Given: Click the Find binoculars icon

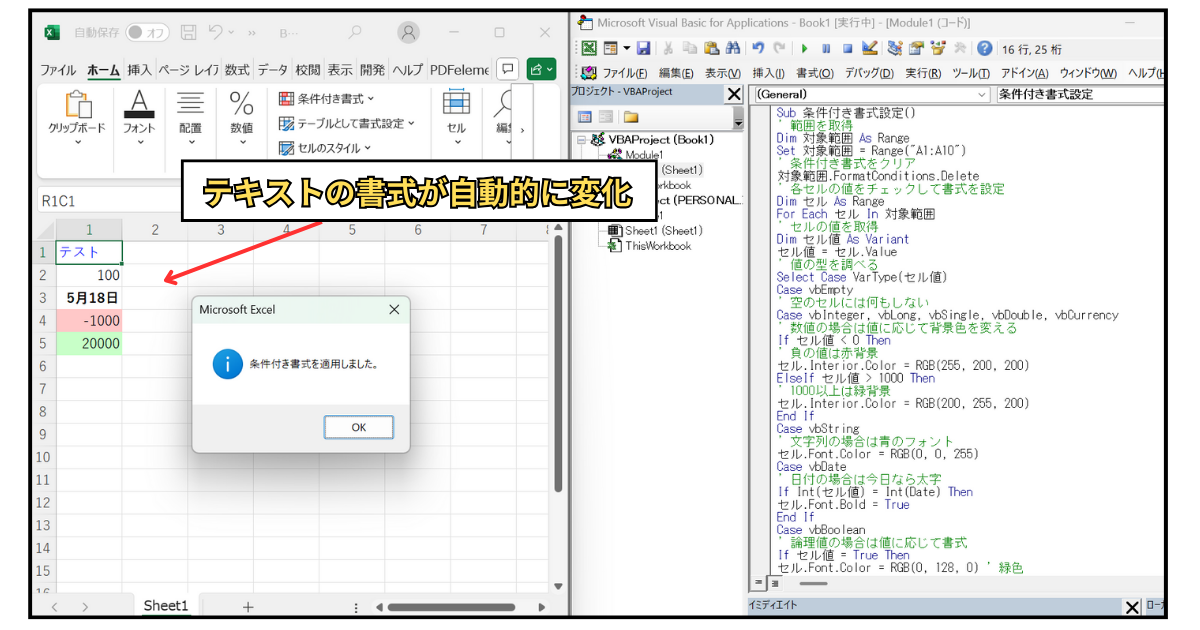Looking at the screenshot, I should [x=733, y=48].
